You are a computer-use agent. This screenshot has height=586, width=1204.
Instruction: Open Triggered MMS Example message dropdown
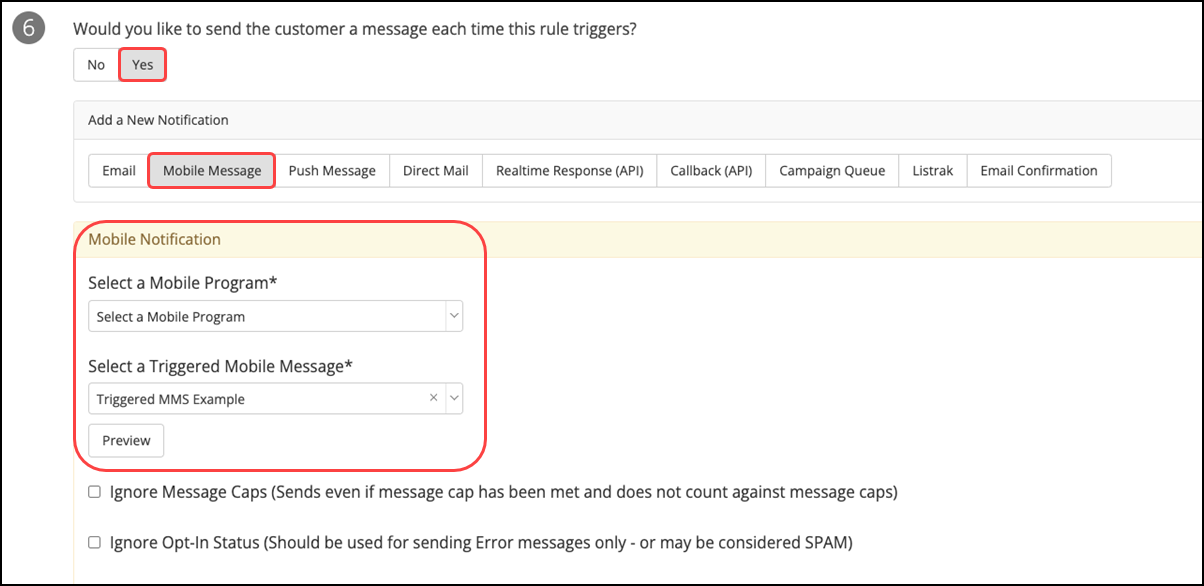pos(275,399)
